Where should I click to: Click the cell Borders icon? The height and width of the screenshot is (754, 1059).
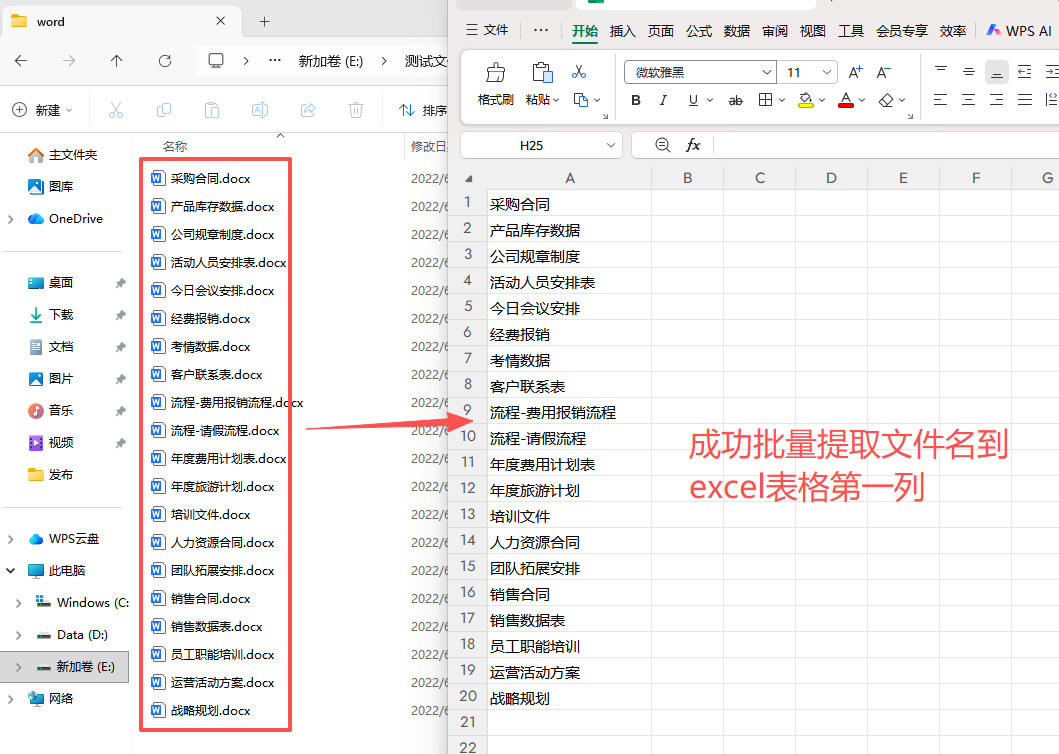(x=765, y=100)
